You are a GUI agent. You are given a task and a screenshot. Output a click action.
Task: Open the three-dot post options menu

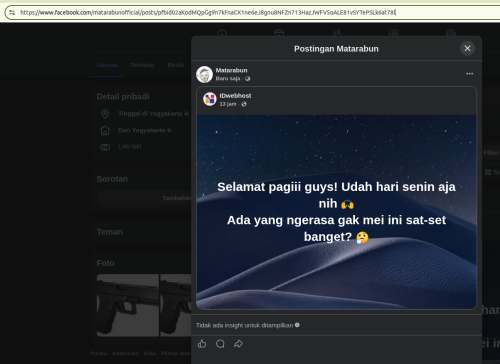[469, 74]
